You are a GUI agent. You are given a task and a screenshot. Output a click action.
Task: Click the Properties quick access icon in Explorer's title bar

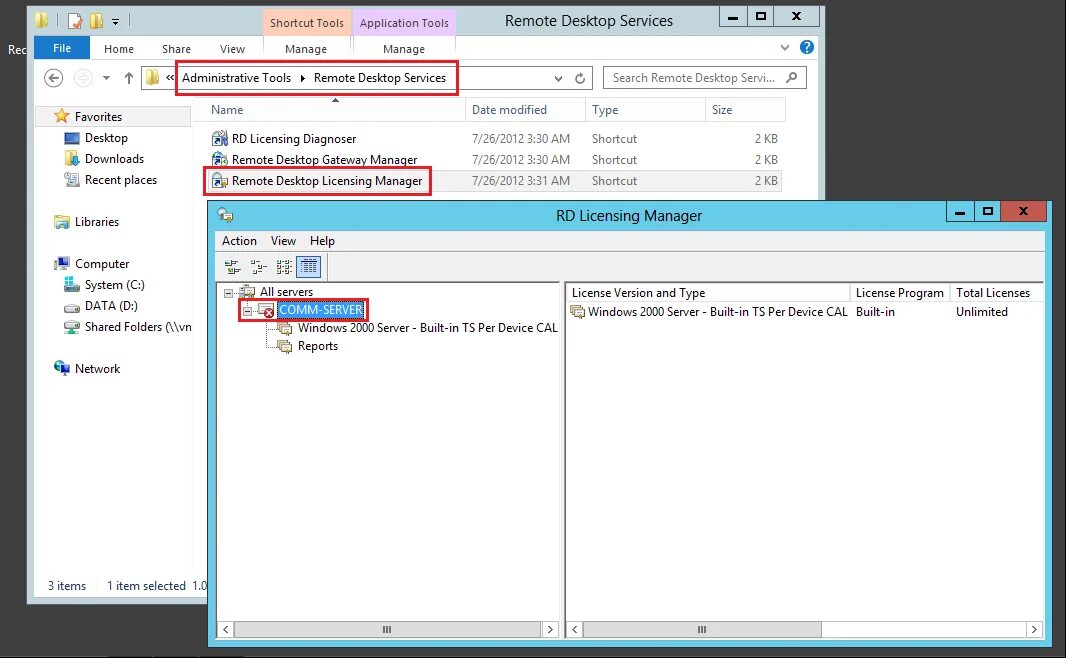[x=75, y=21]
